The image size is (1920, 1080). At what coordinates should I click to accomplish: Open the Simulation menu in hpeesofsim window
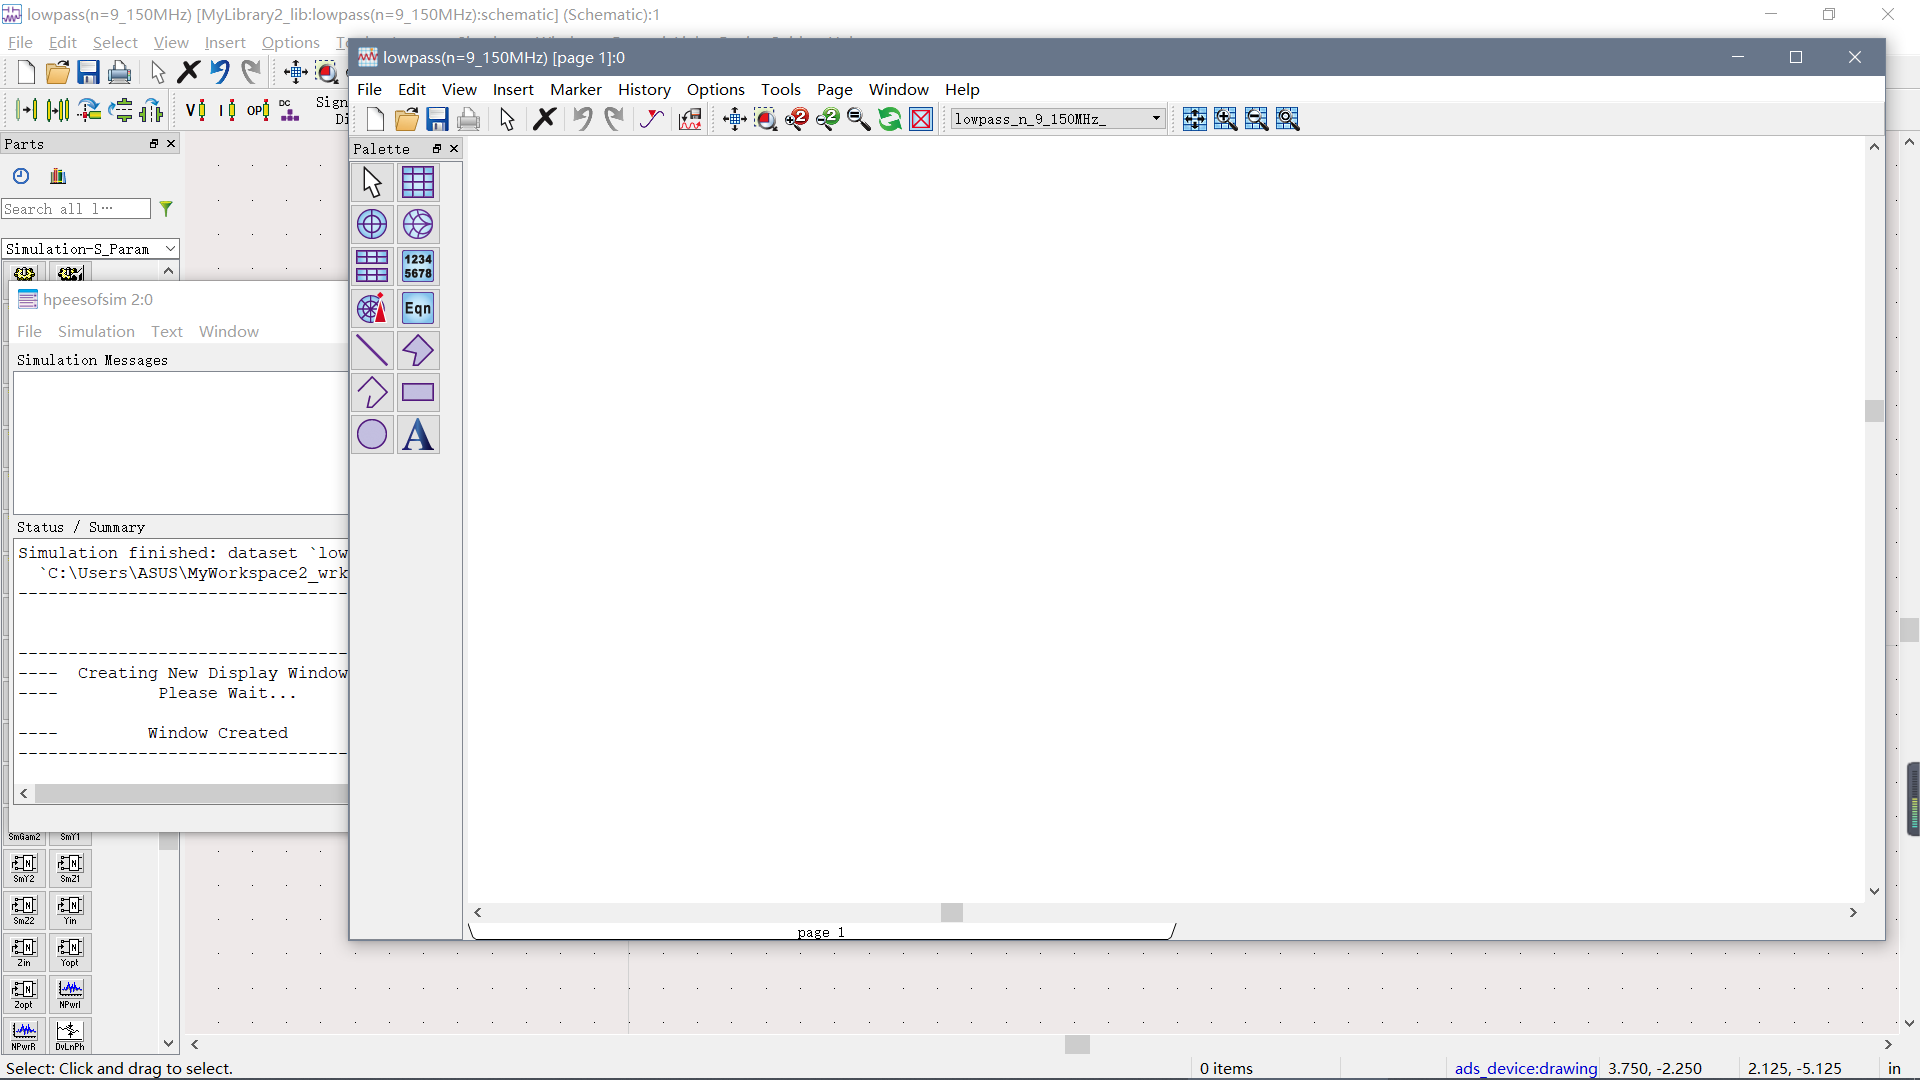point(96,331)
